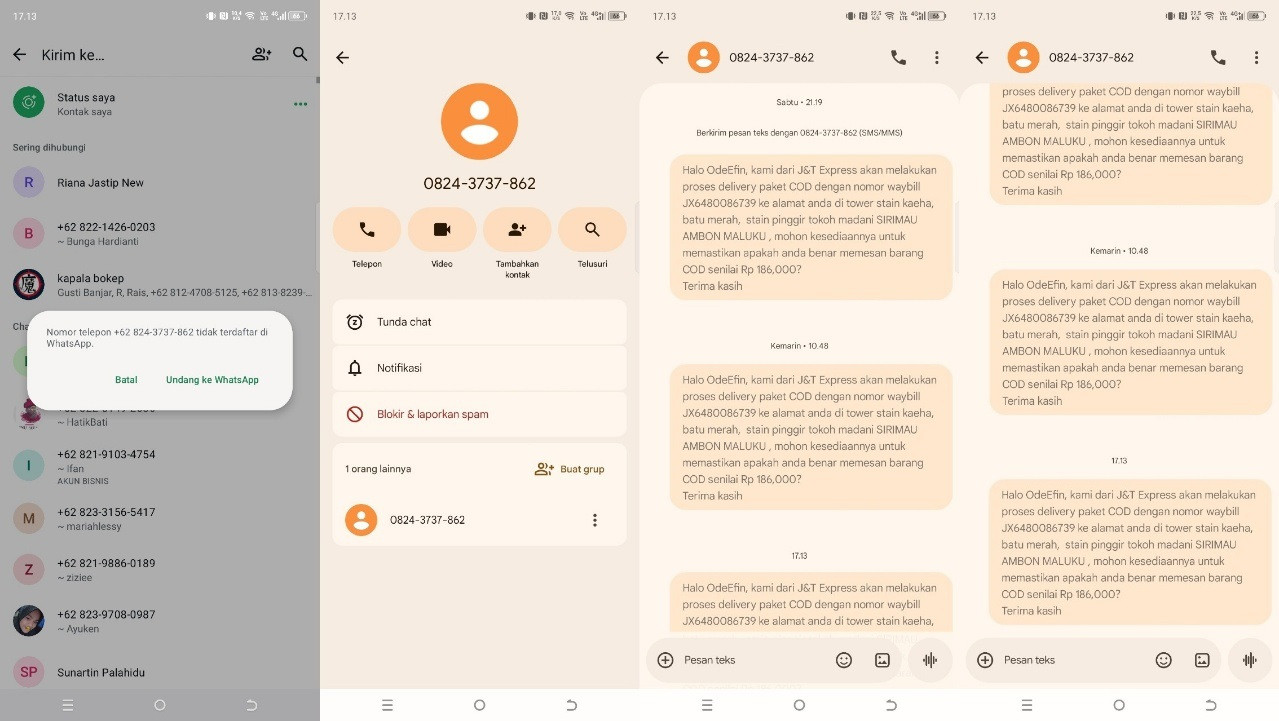
Task: Select contact +62 822-1426-0203
Action: (x=160, y=233)
